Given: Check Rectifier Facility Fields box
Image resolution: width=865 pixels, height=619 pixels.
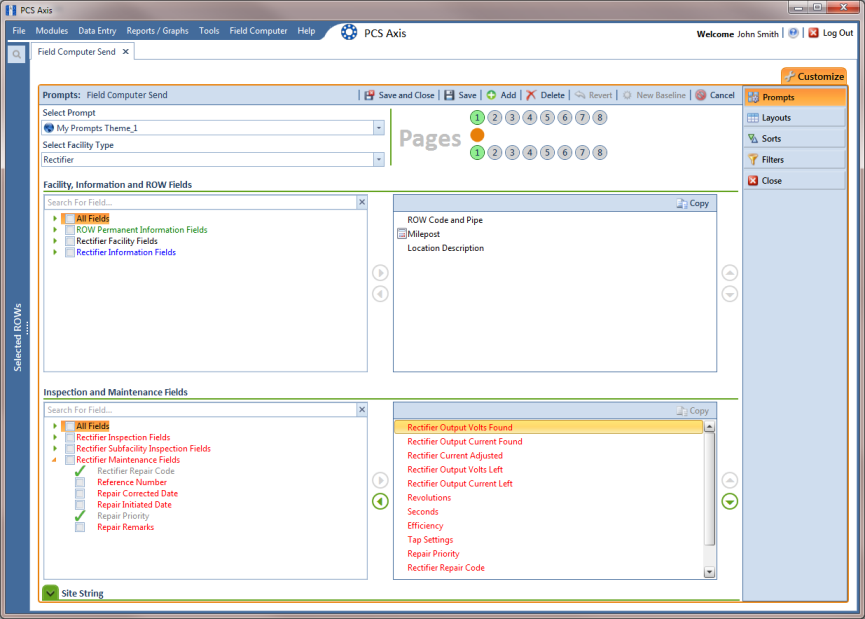Looking at the screenshot, I should pos(70,241).
